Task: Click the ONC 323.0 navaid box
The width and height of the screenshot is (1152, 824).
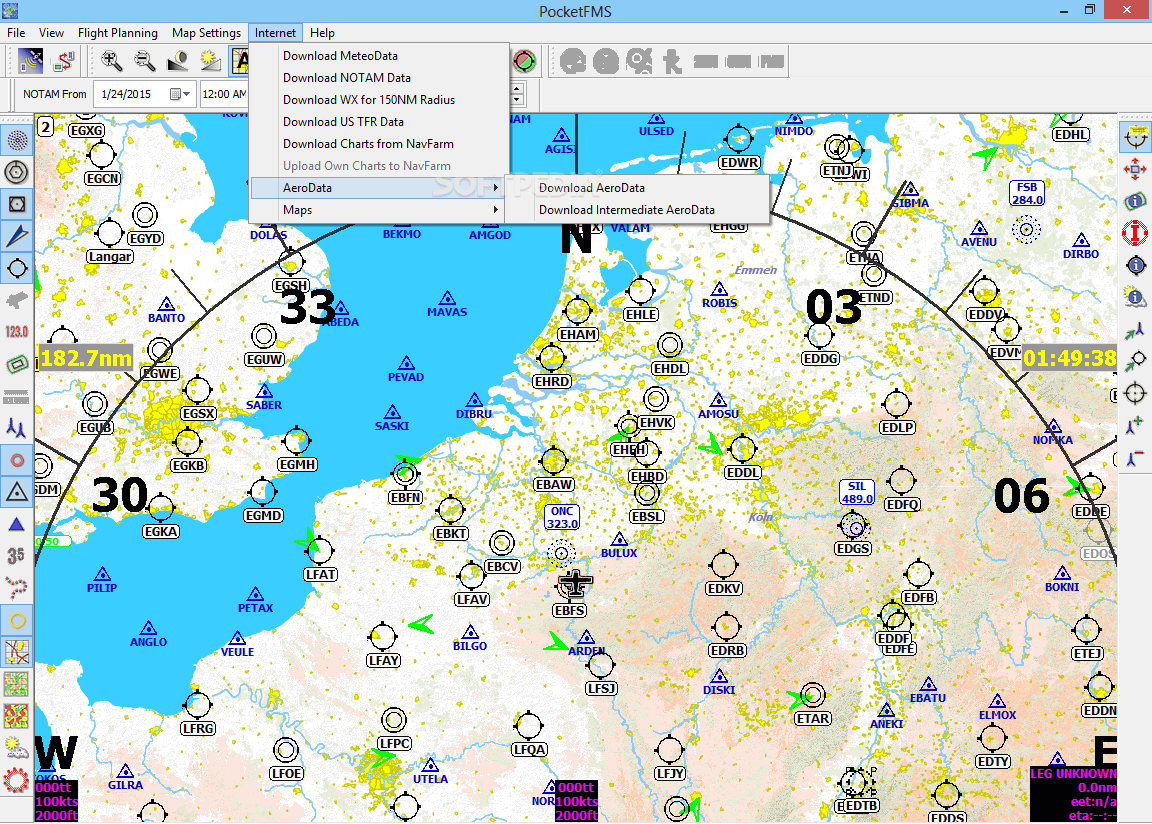Action: point(562,517)
